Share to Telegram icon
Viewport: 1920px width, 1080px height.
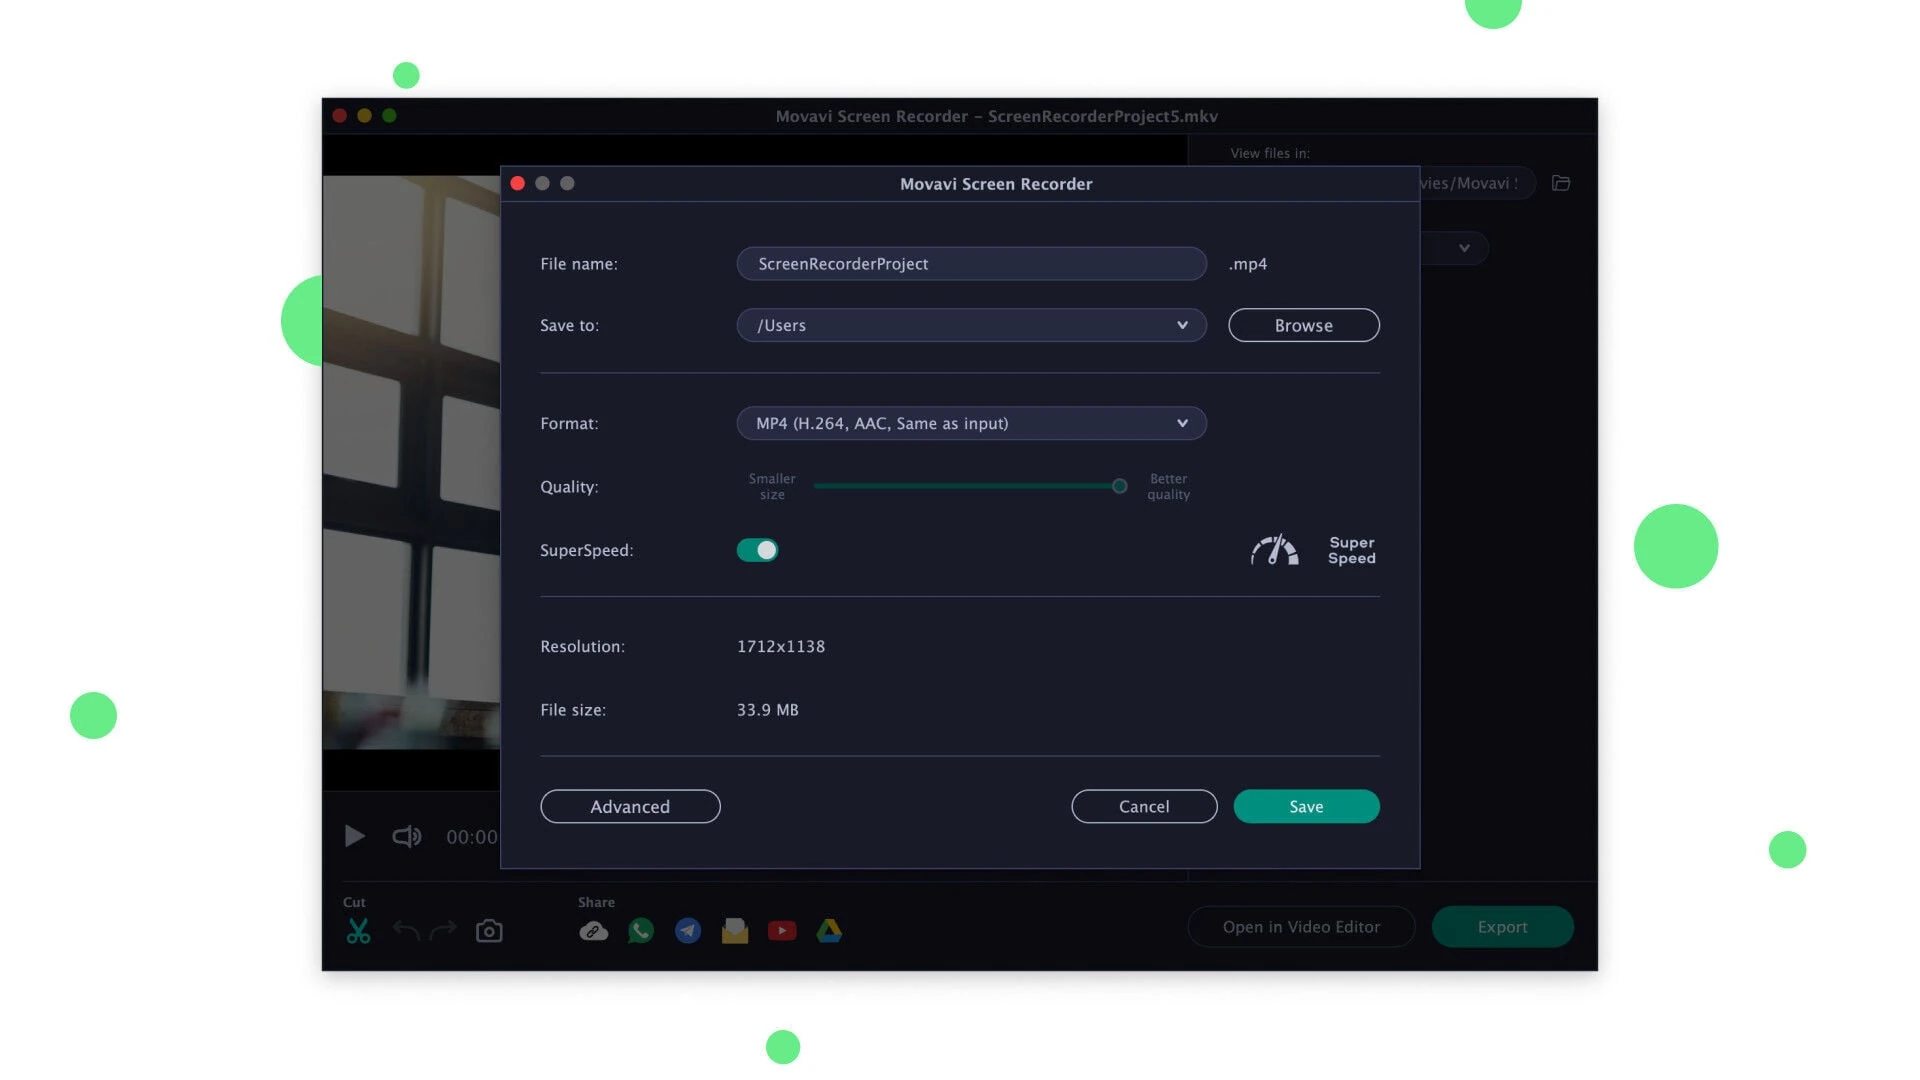click(688, 931)
